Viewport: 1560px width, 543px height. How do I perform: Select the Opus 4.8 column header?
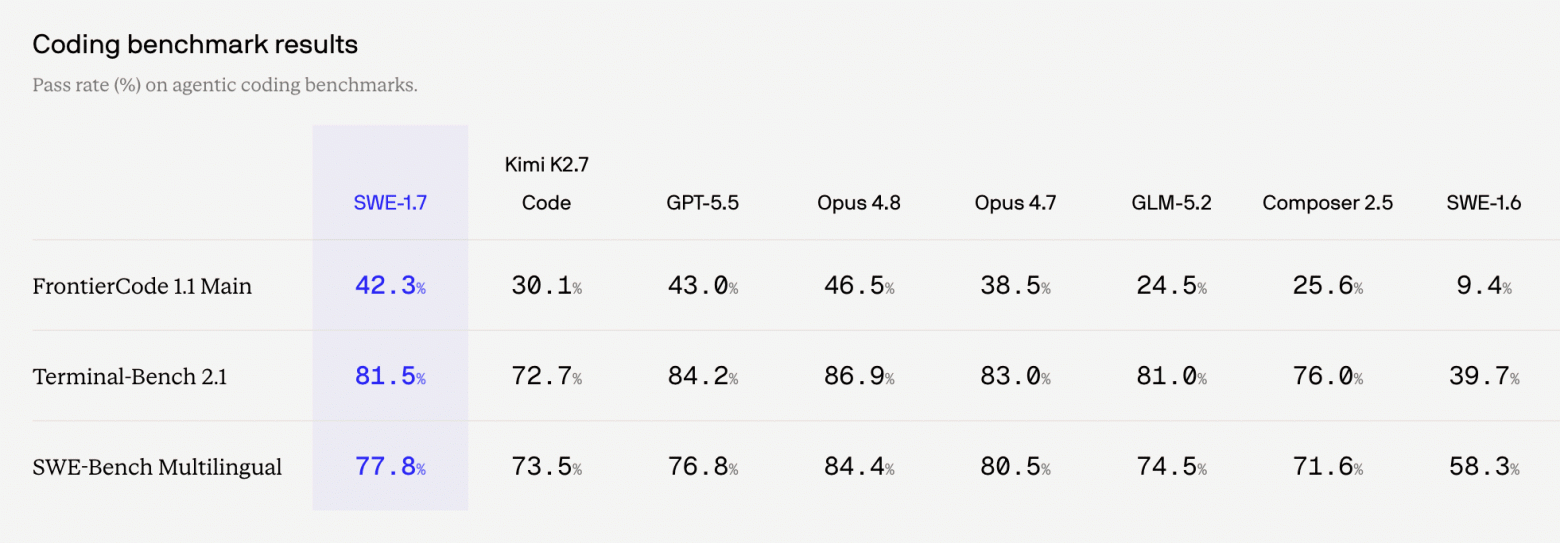tap(859, 202)
